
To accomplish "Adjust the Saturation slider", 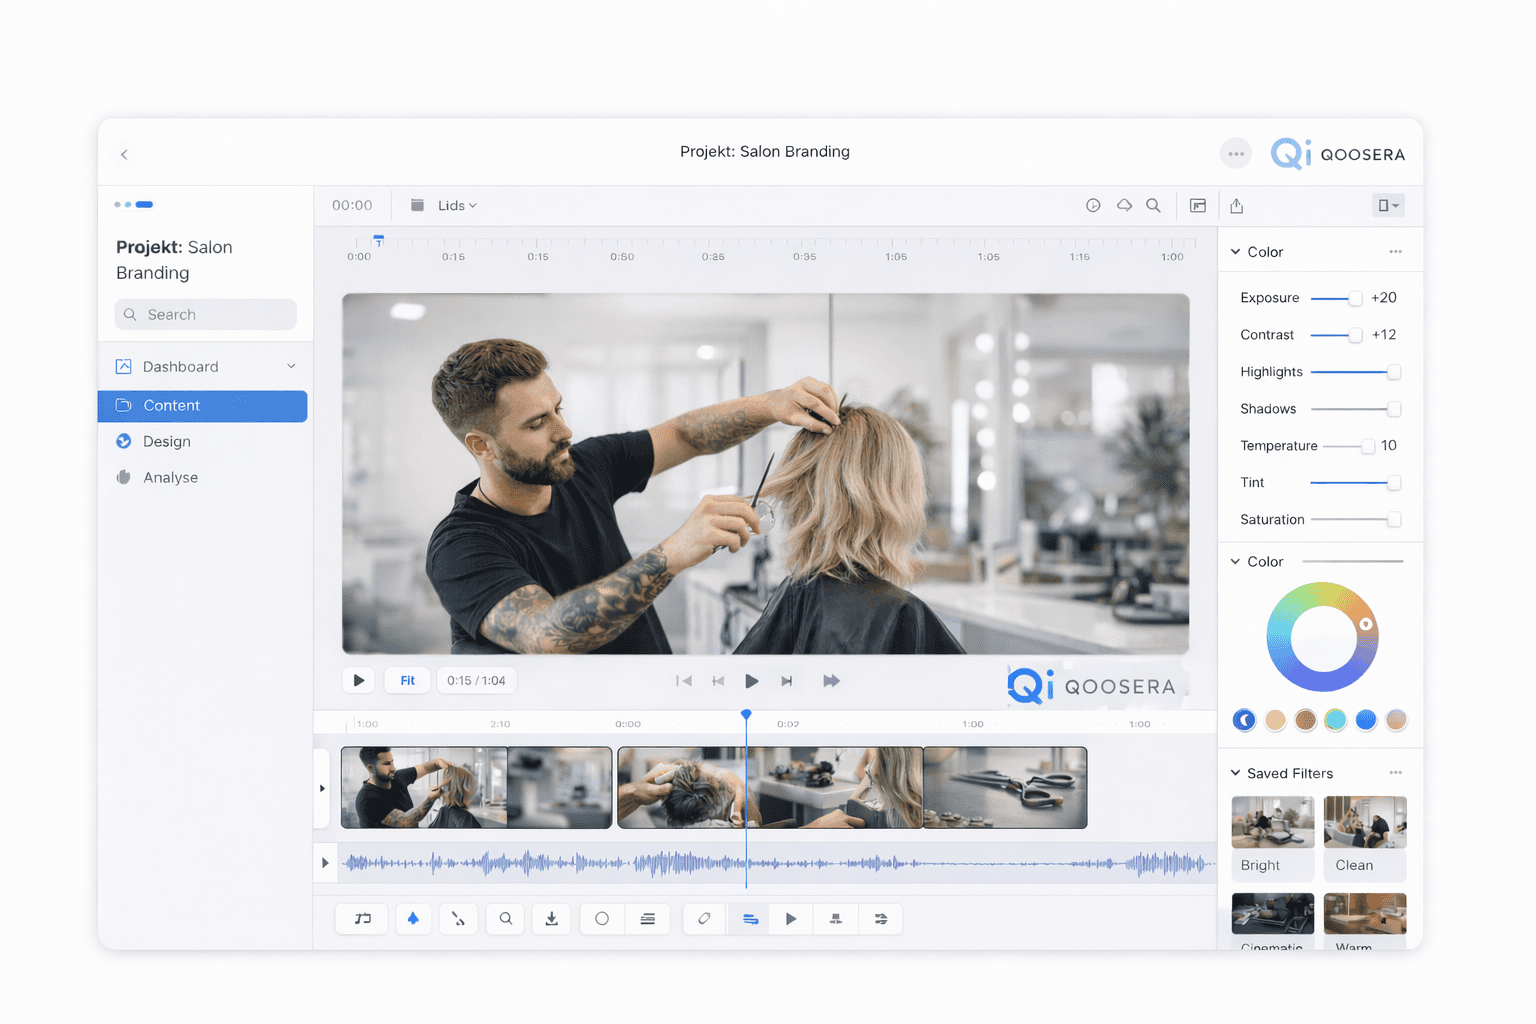I will (1355, 520).
